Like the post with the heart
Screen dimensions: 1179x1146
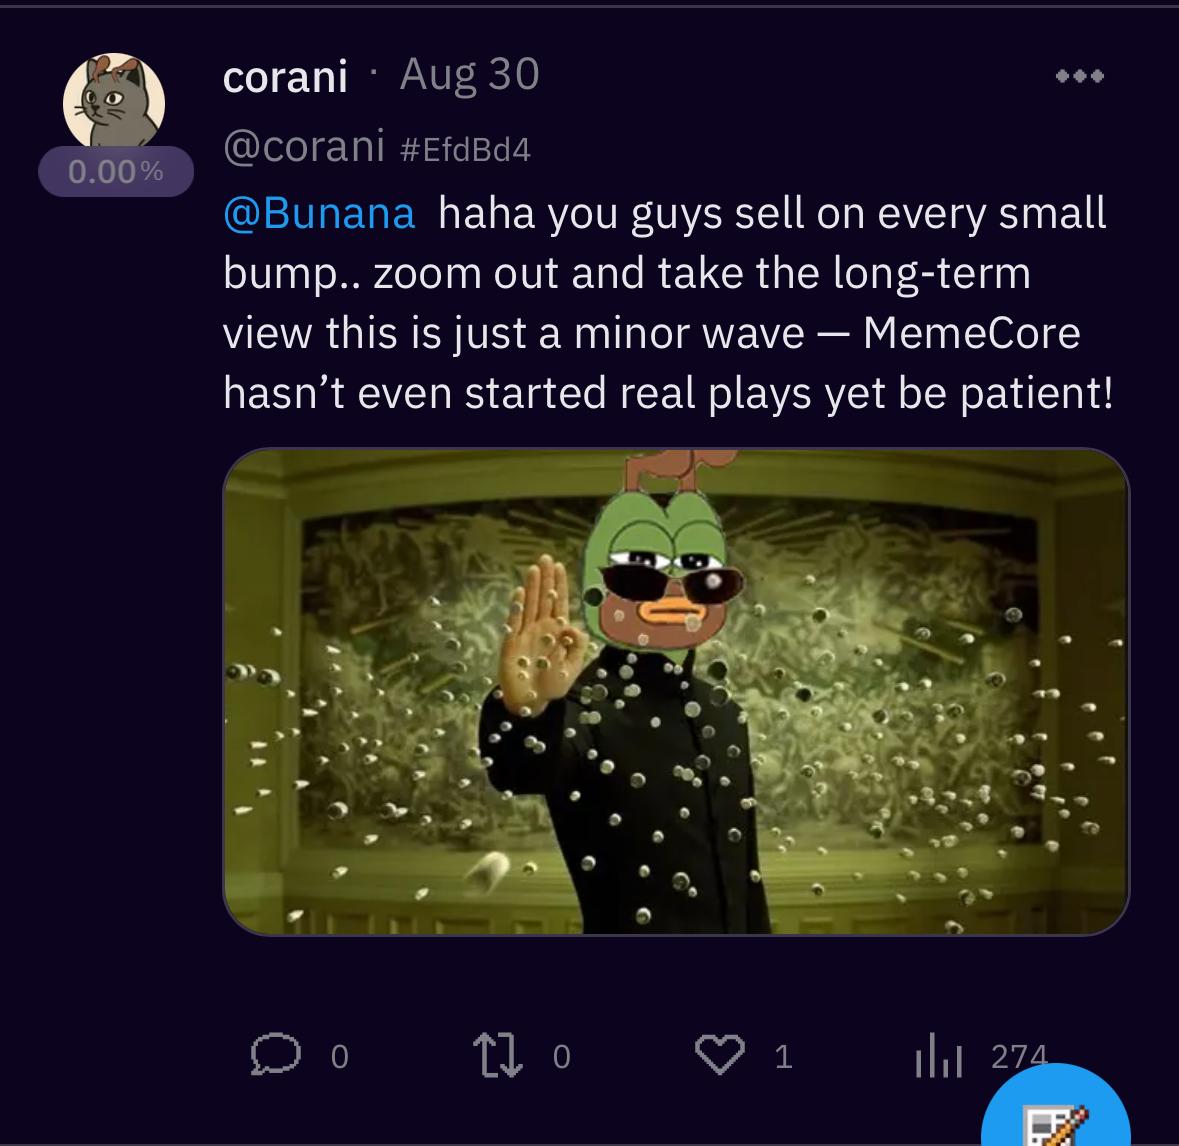720,1055
